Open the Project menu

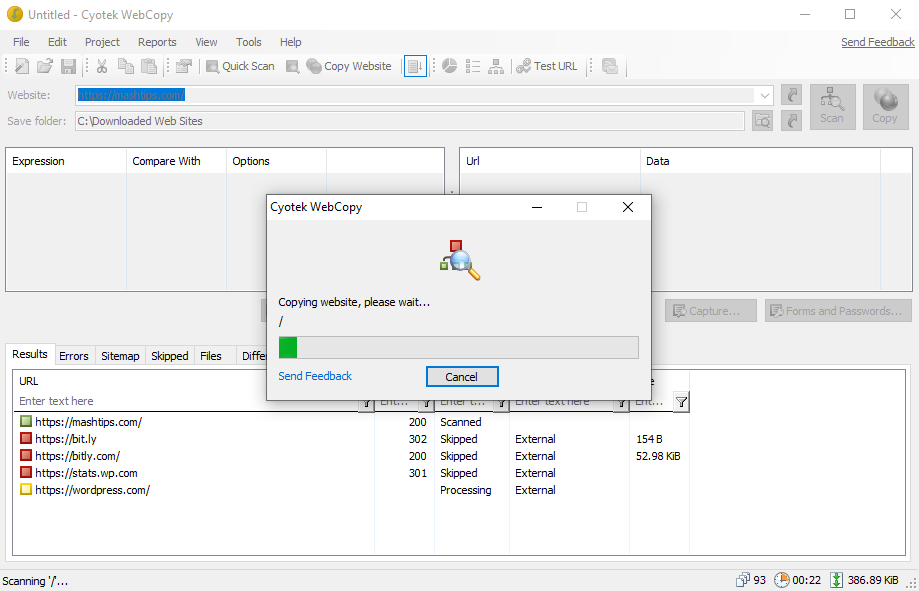coord(102,42)
